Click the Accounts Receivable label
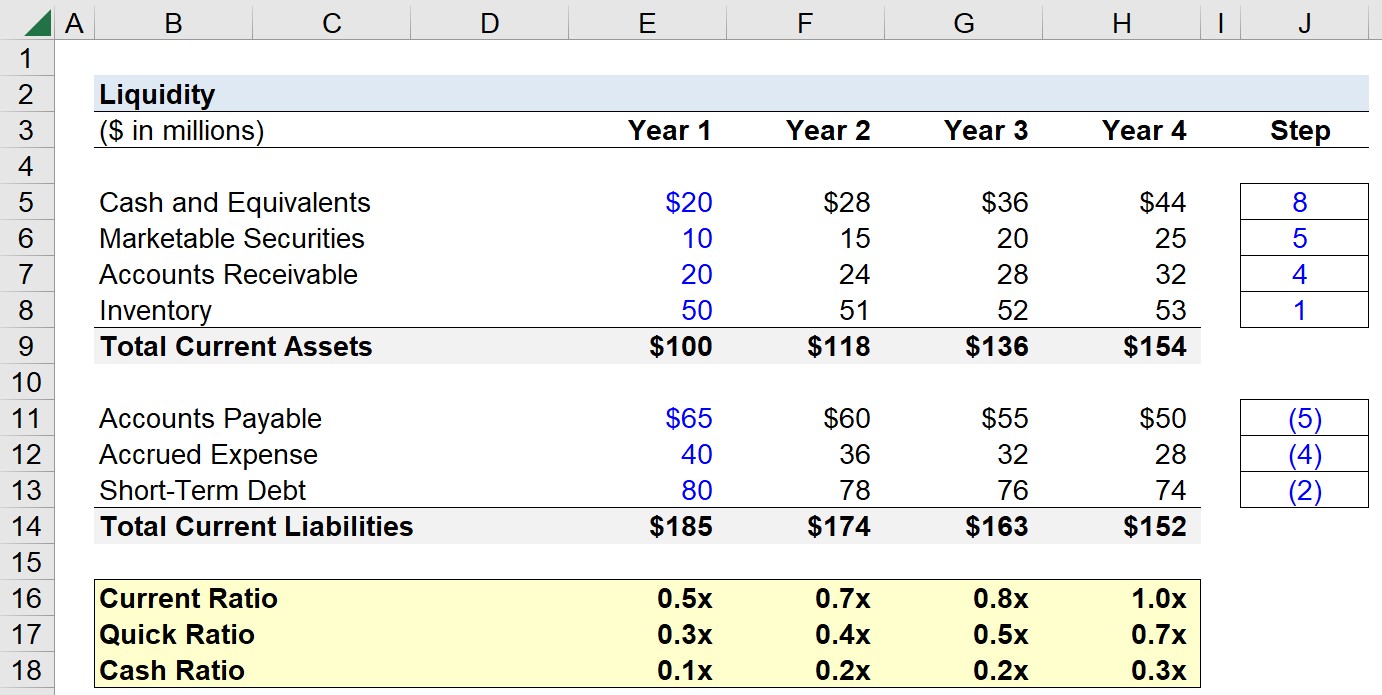This screenshot has width=1382, height=695. 228,275
